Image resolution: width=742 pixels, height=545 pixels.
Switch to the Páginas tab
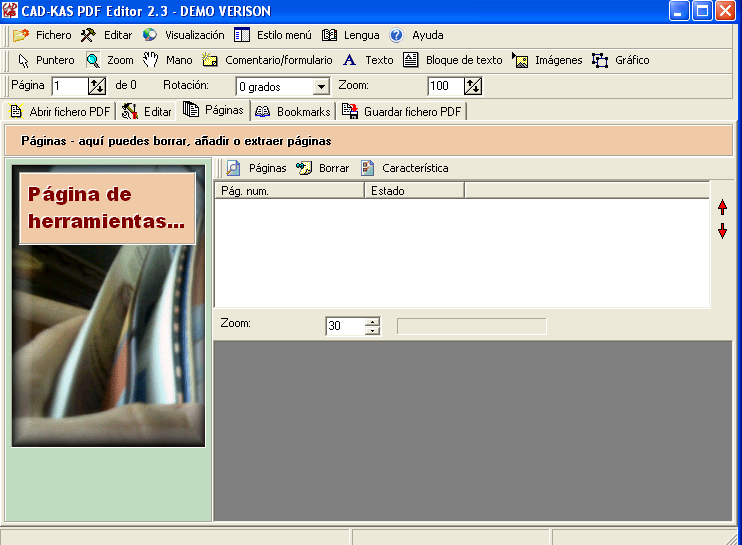(213, 110)
